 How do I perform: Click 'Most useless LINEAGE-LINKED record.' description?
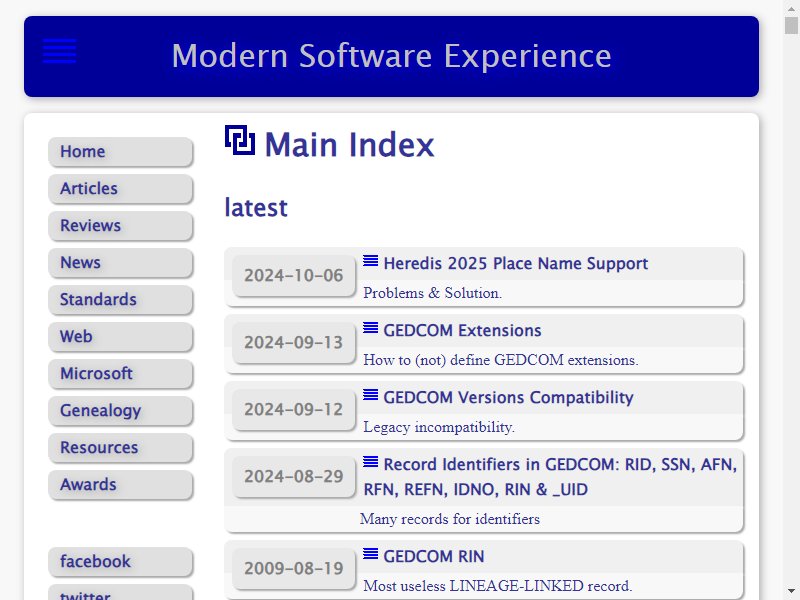(497, 586)
